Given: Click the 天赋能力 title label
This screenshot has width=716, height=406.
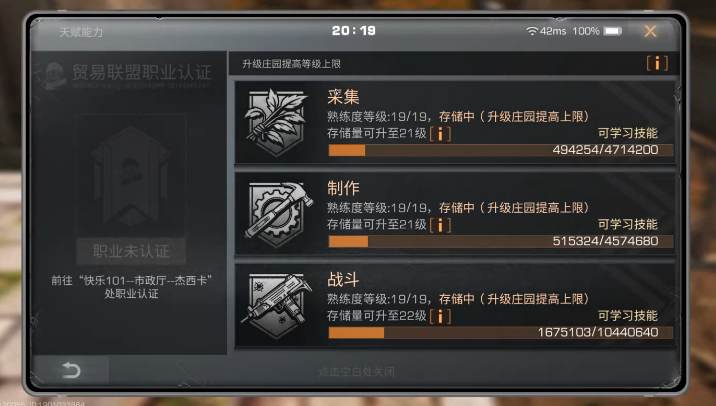Looking at the screenshot, I should 81,32.
